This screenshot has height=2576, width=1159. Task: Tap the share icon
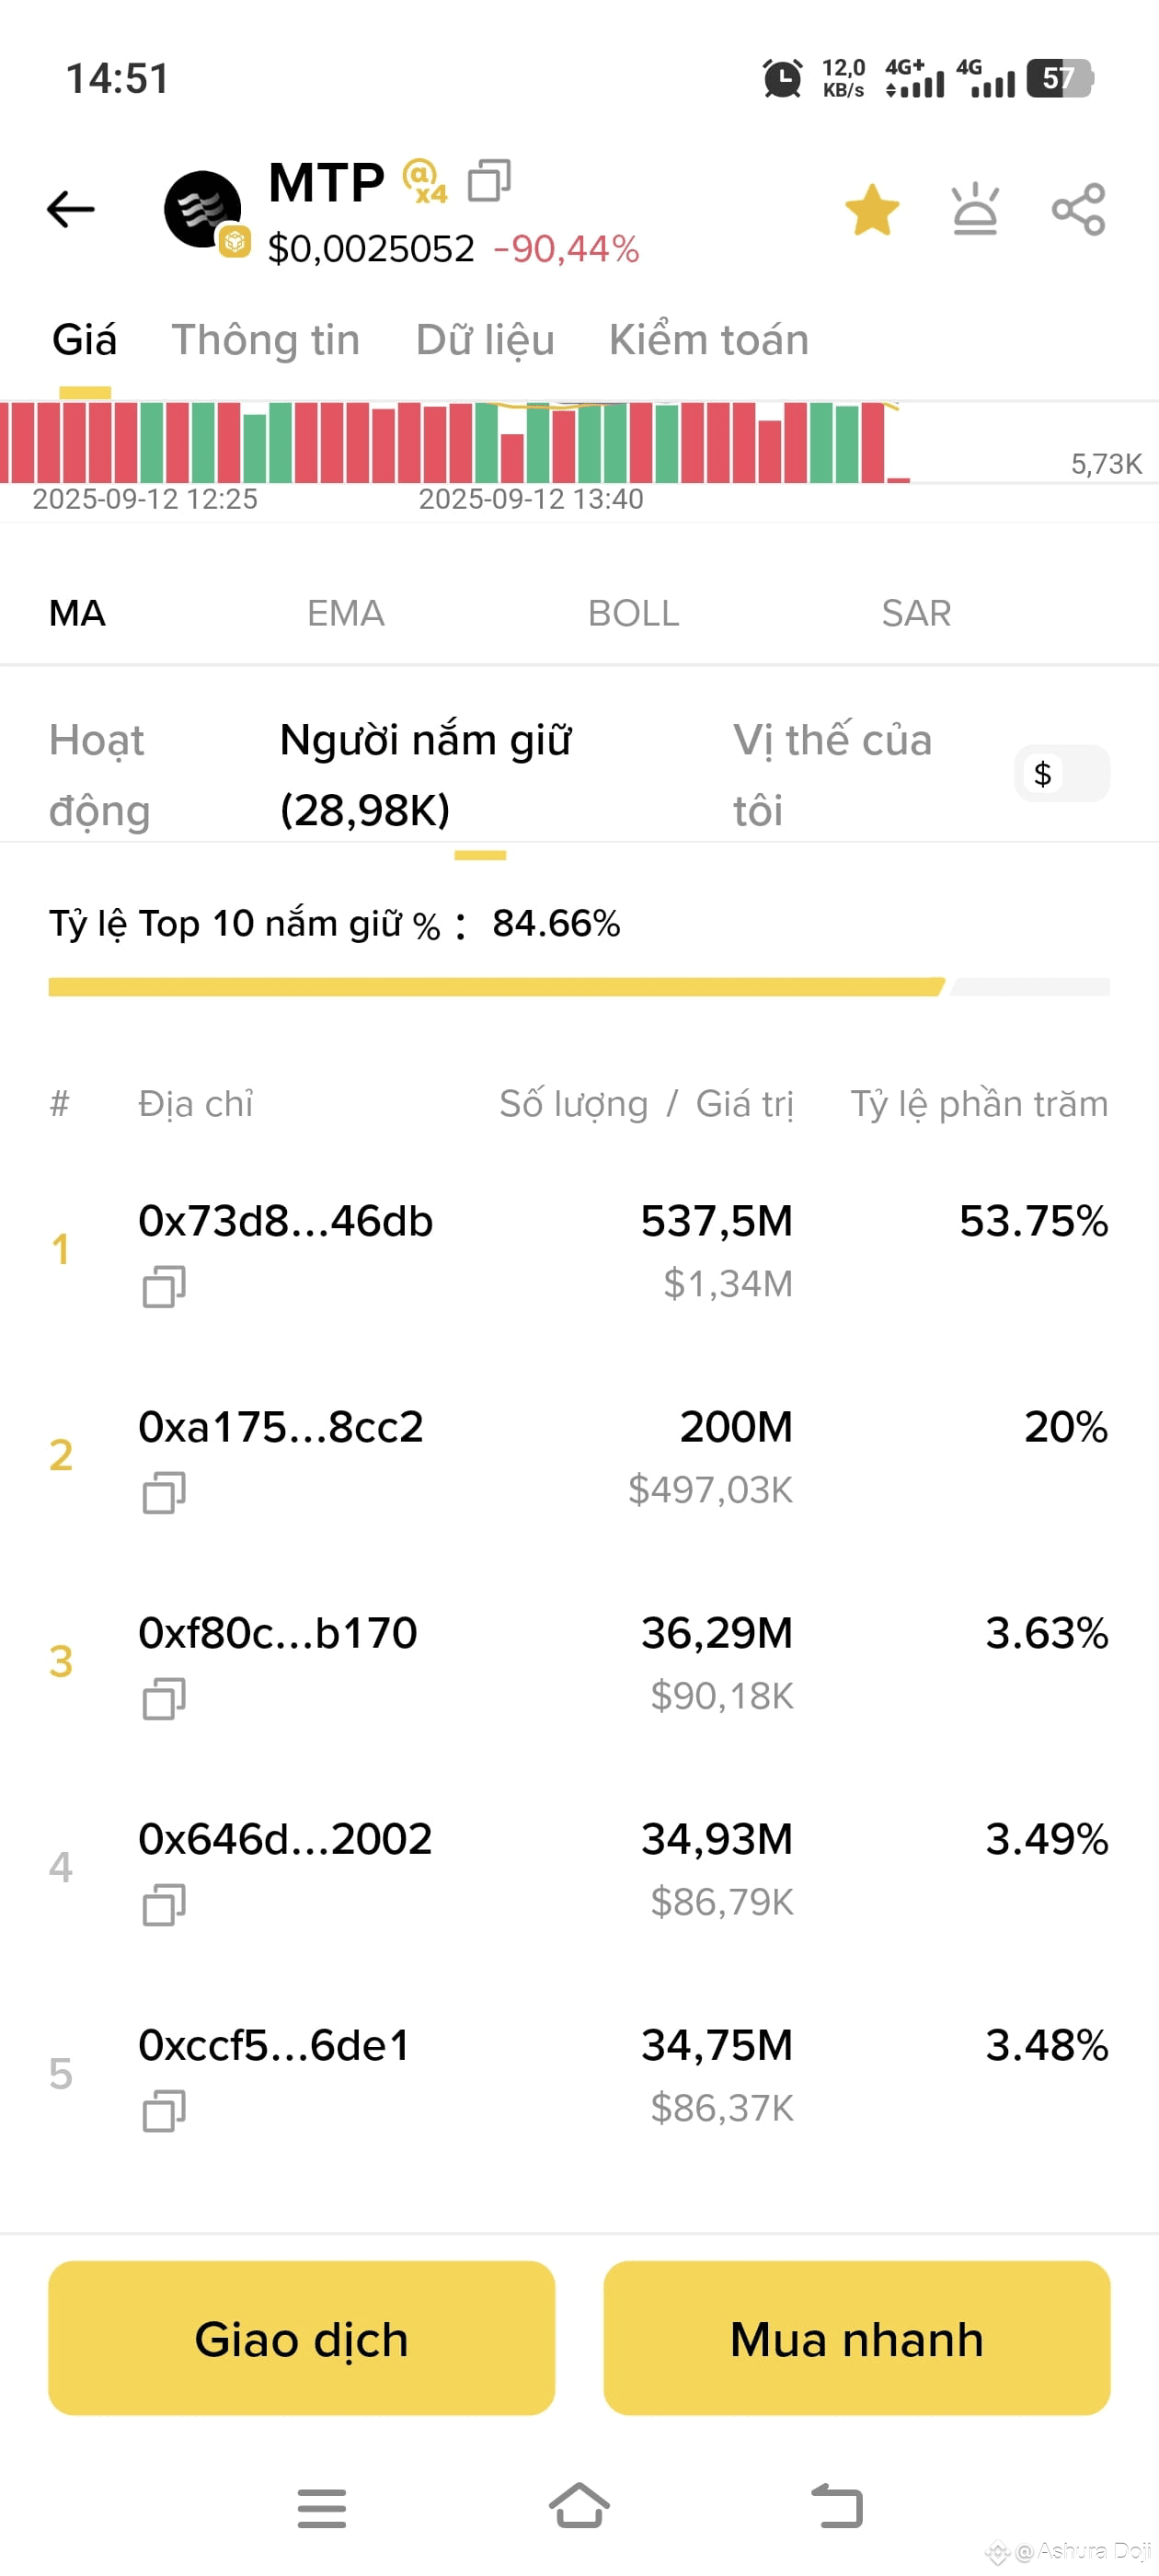pos(1078,209)
